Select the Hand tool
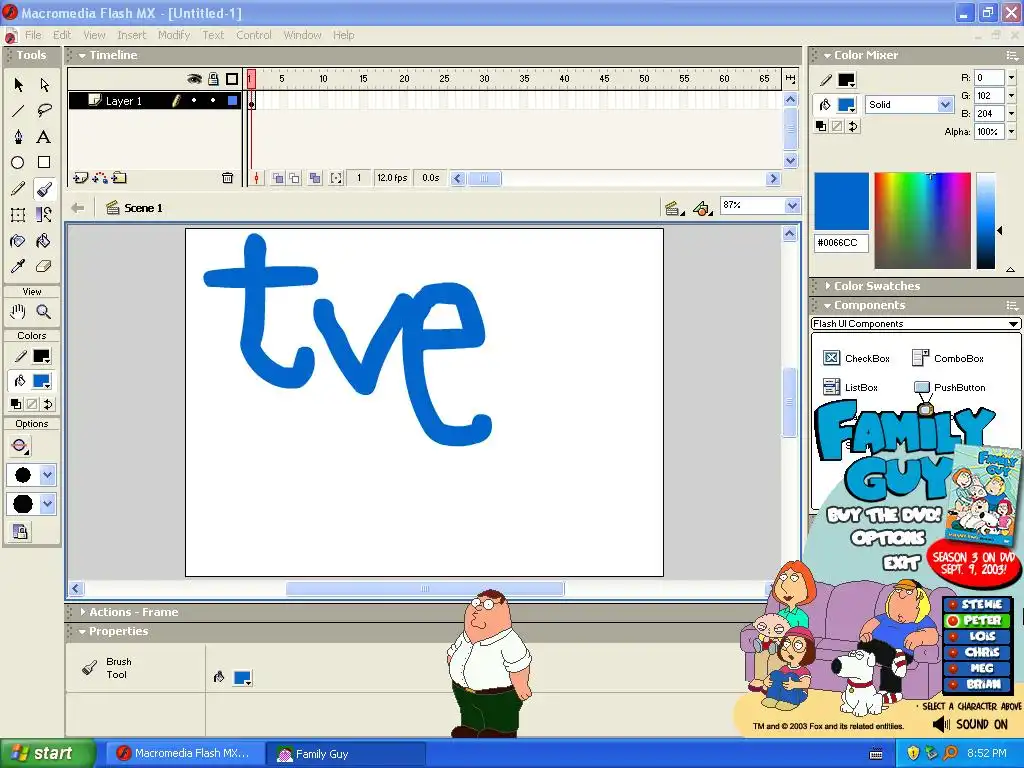 (18, 312)
